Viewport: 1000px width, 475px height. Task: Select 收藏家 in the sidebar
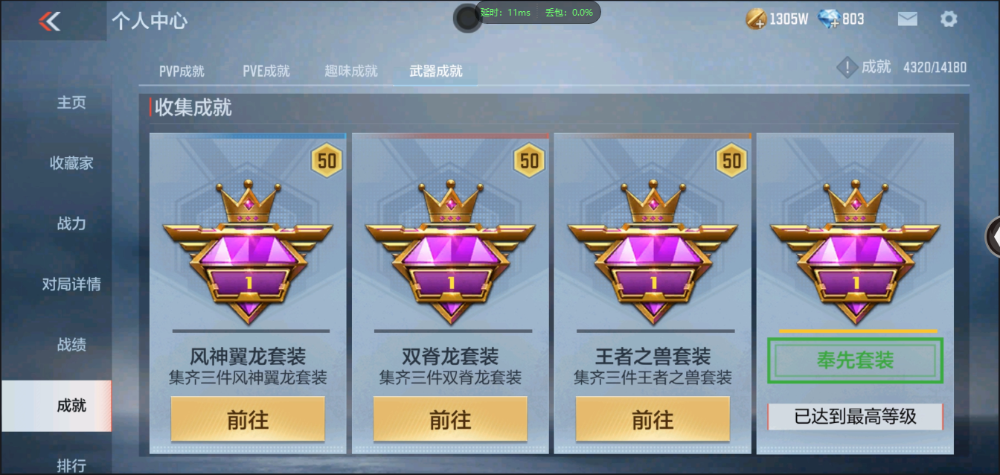[71, 163]
